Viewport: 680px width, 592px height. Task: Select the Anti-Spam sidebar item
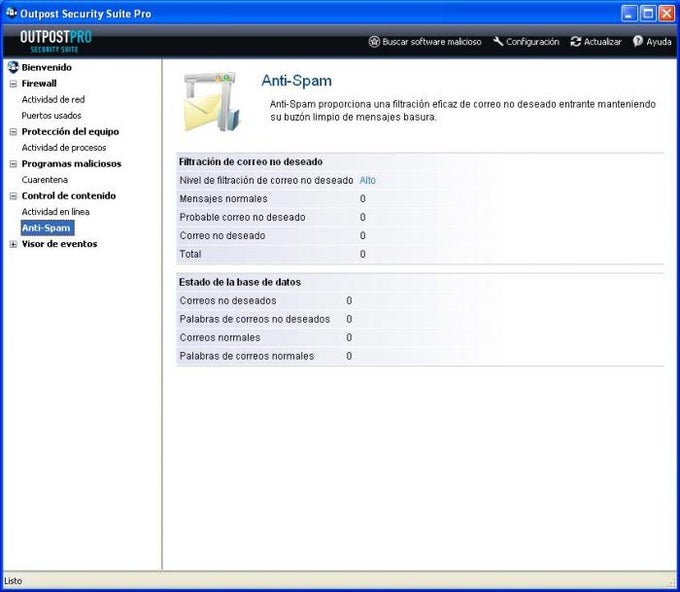coord(47,228)
